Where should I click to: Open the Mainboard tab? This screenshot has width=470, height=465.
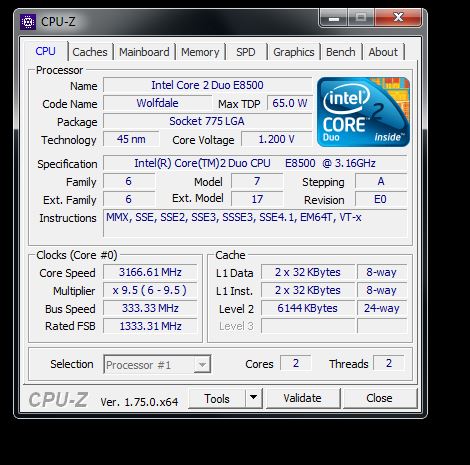coord(144,52)
